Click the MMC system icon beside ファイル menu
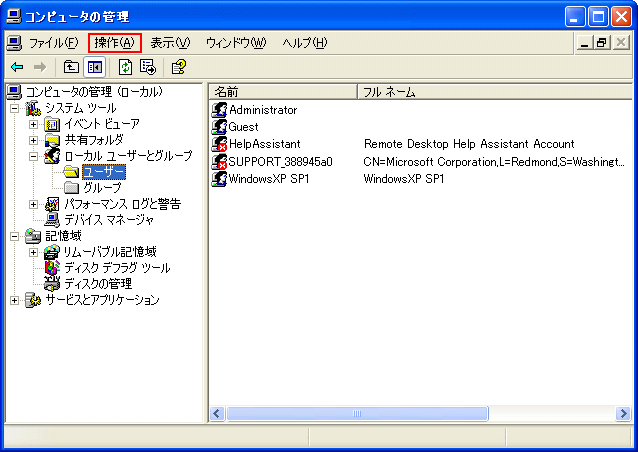This screenshot has height=452, width=638. click(x=15, y=43)
